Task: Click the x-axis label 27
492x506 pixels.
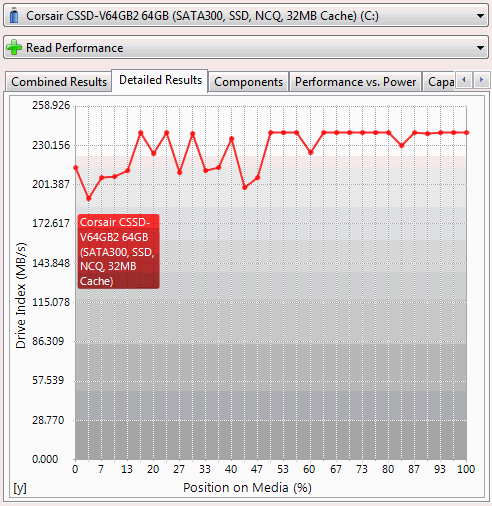Action: coord(179,469)
